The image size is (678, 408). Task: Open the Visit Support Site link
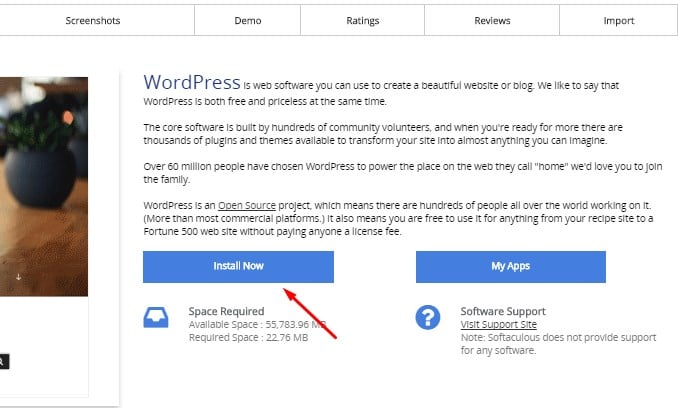(x=499, y=324)
